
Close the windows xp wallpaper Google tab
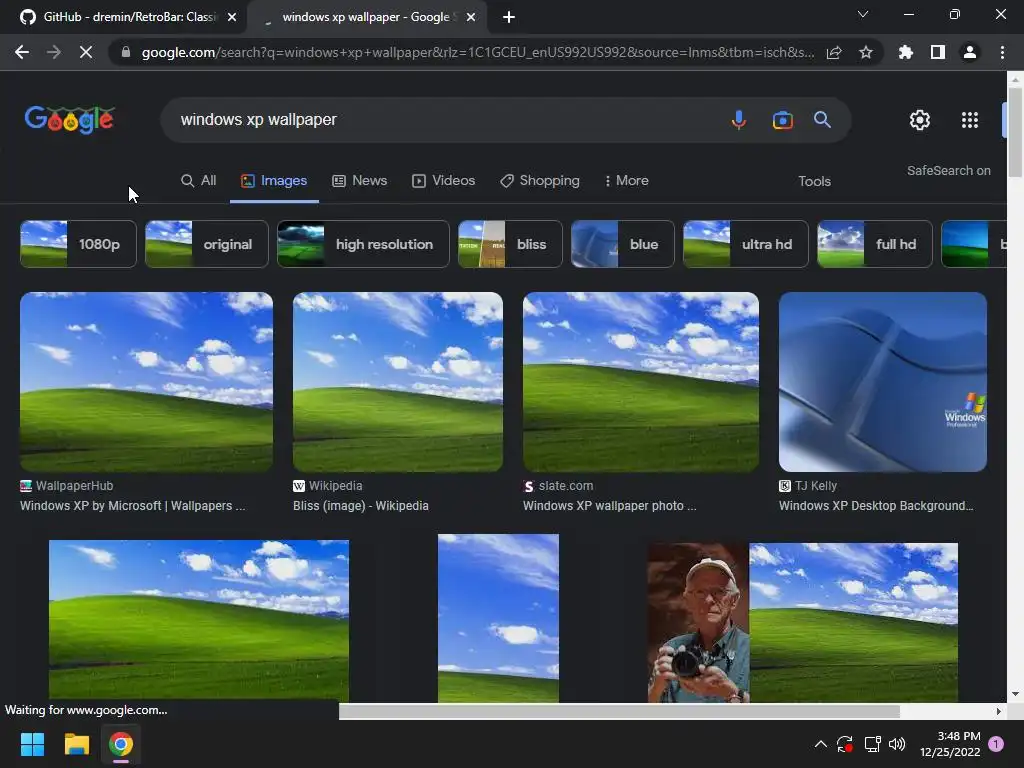[471, 17]
